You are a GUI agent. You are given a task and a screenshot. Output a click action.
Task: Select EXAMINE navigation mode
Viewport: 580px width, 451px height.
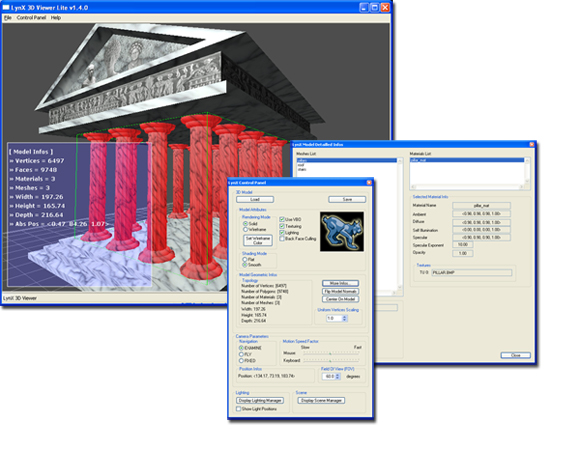click(x=241, y=348)
